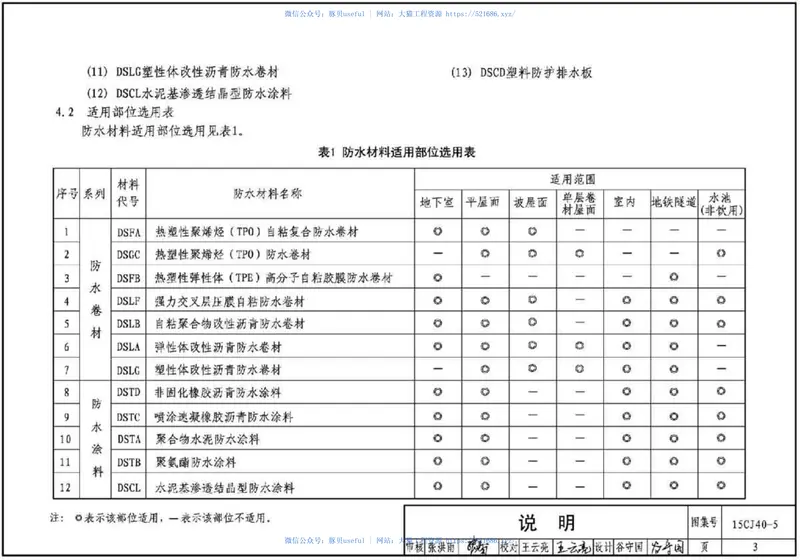
Task: Click the DSFA code cell
Action: [129, 233]
